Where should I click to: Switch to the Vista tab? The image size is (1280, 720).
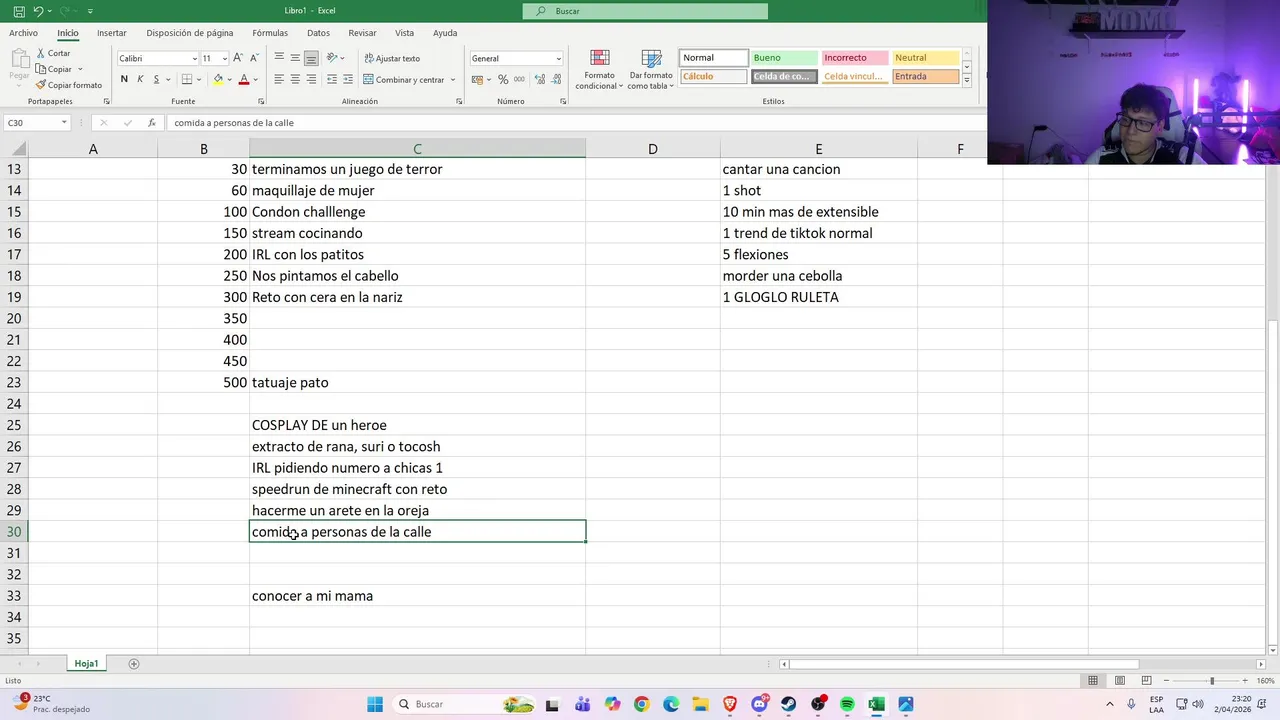(404, 33)
